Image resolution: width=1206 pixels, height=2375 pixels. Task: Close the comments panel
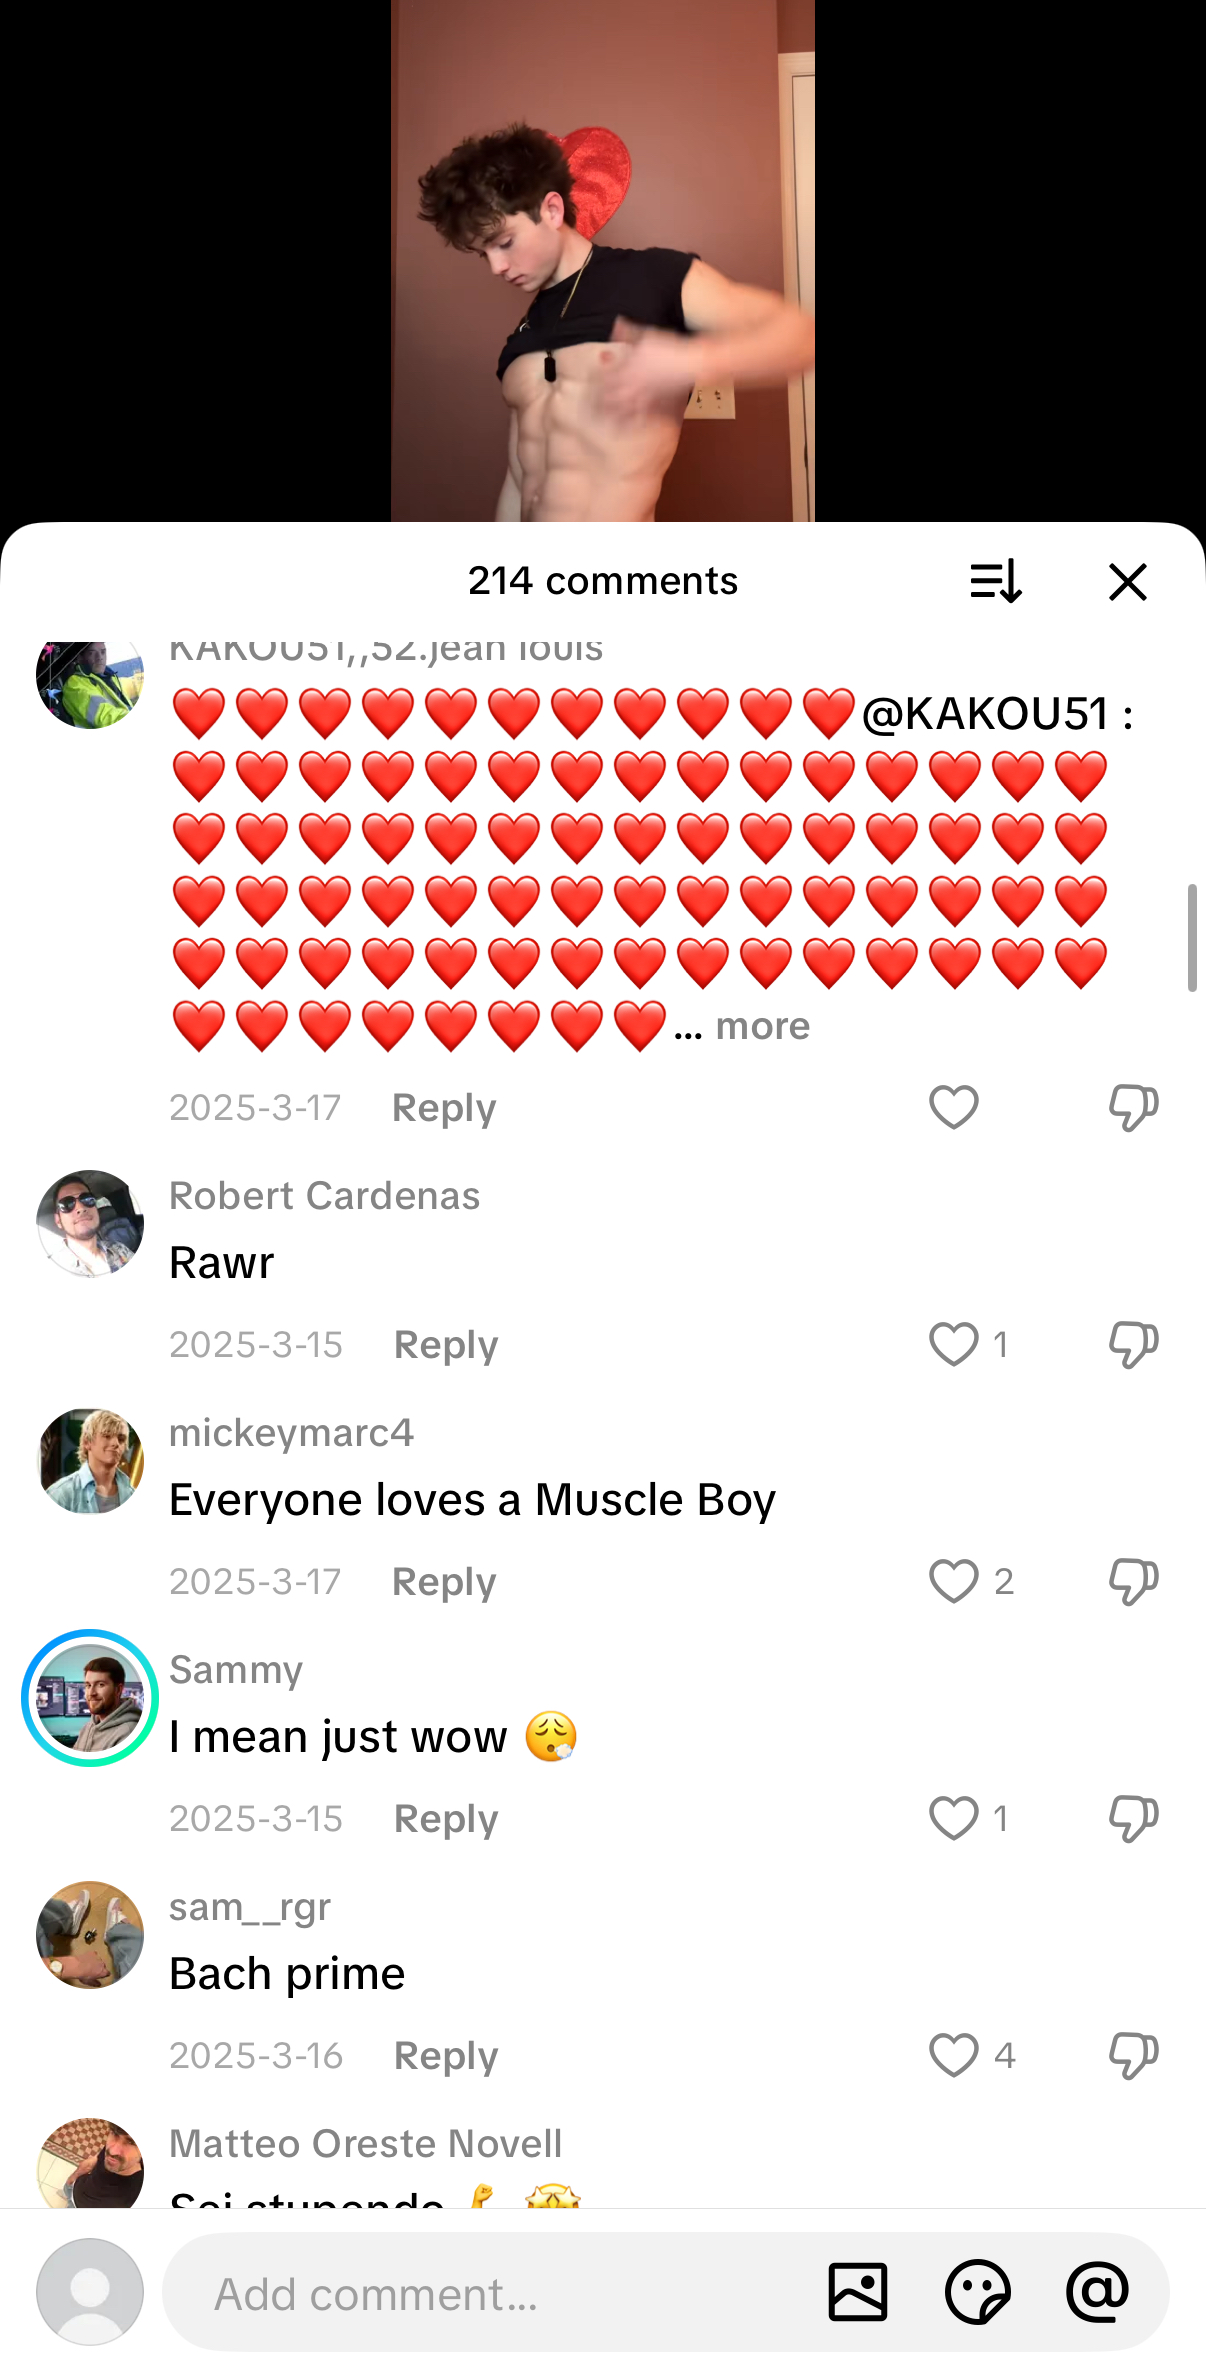1128,581
